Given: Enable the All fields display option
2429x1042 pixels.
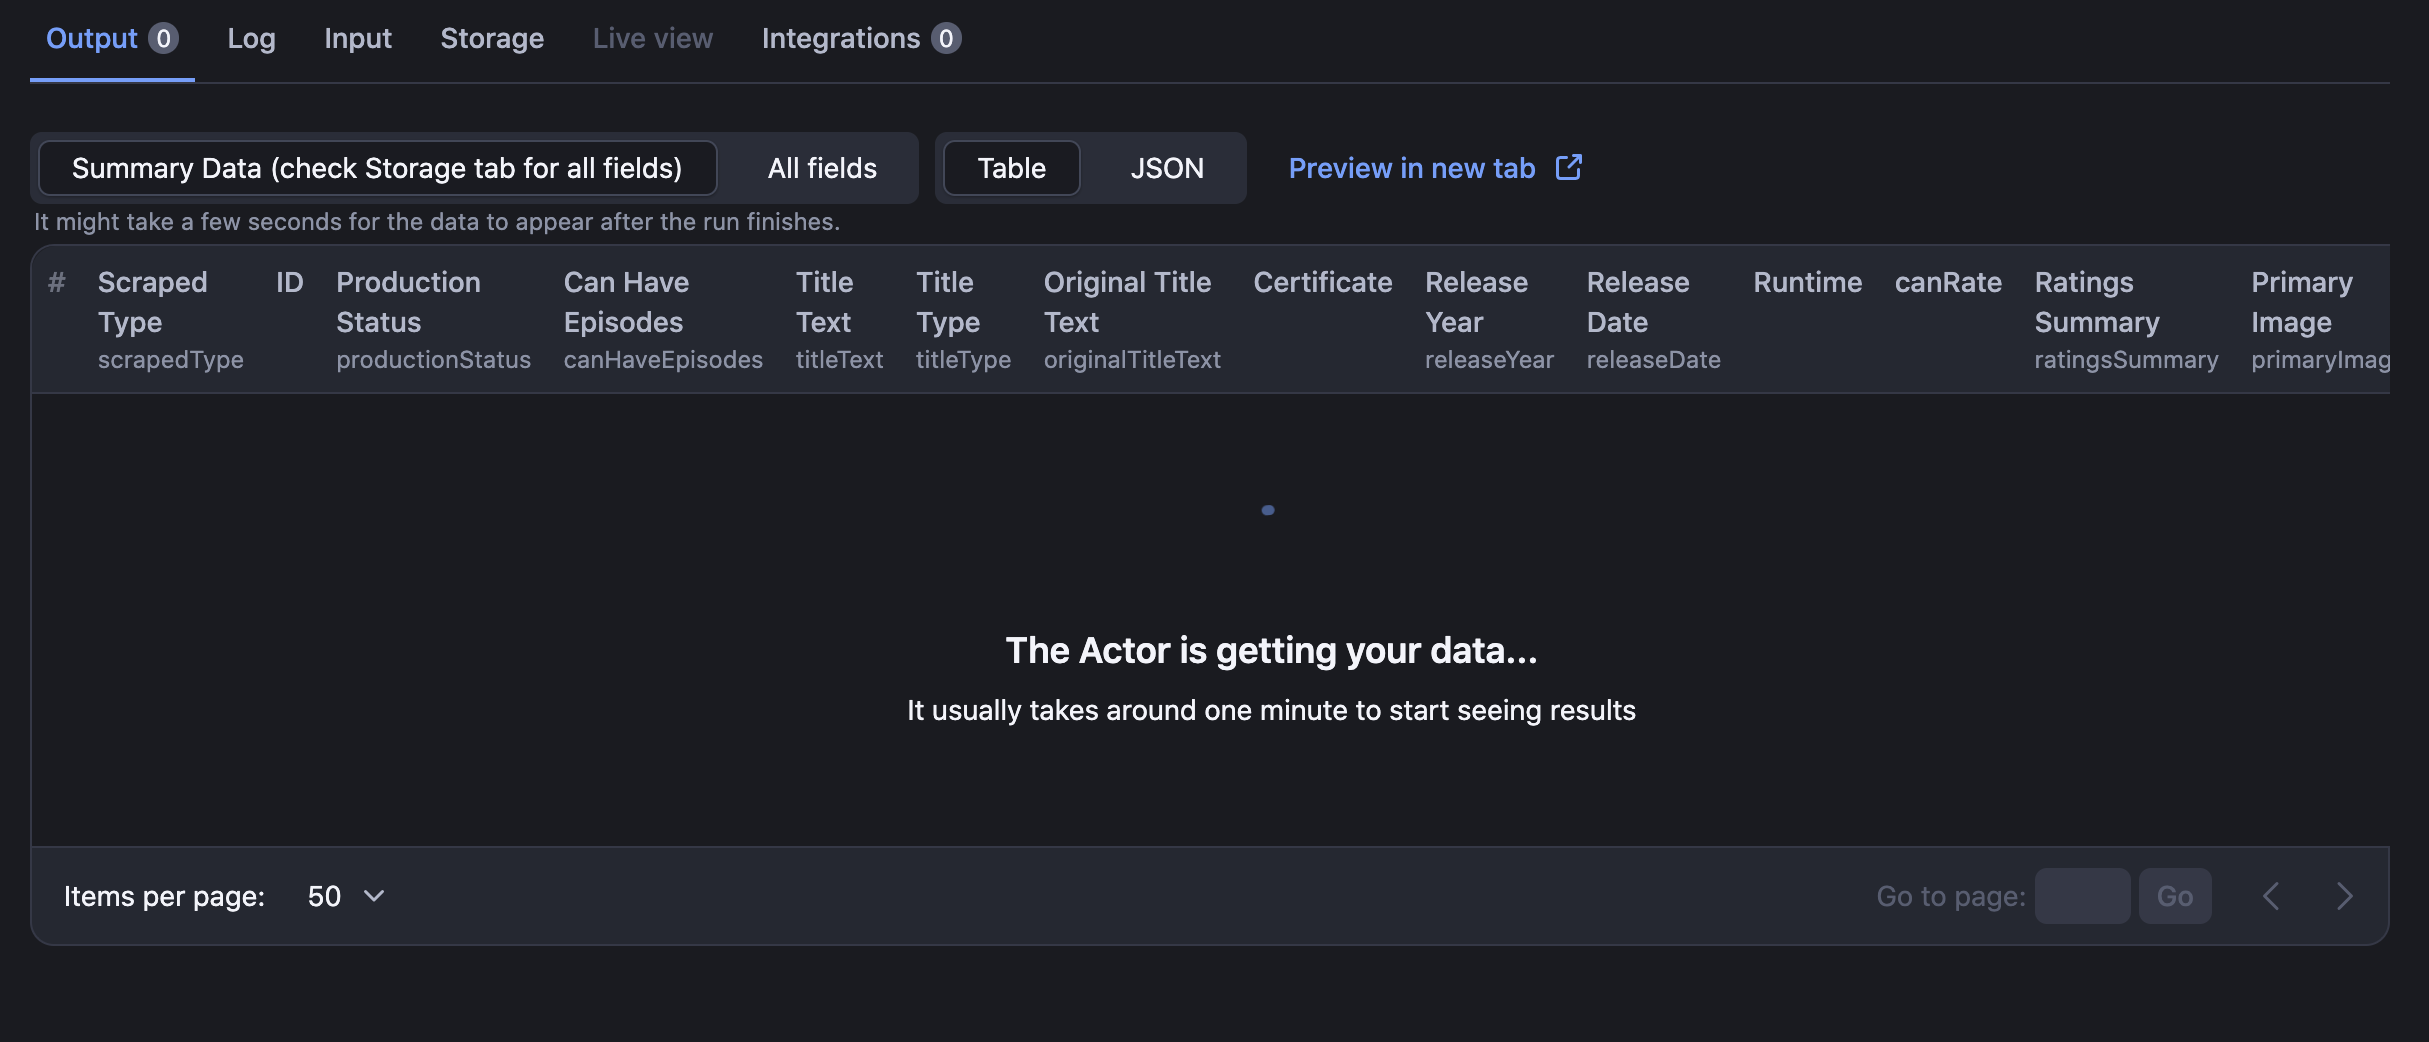Looking at the screenshot, I should click(x=821, y=168).
